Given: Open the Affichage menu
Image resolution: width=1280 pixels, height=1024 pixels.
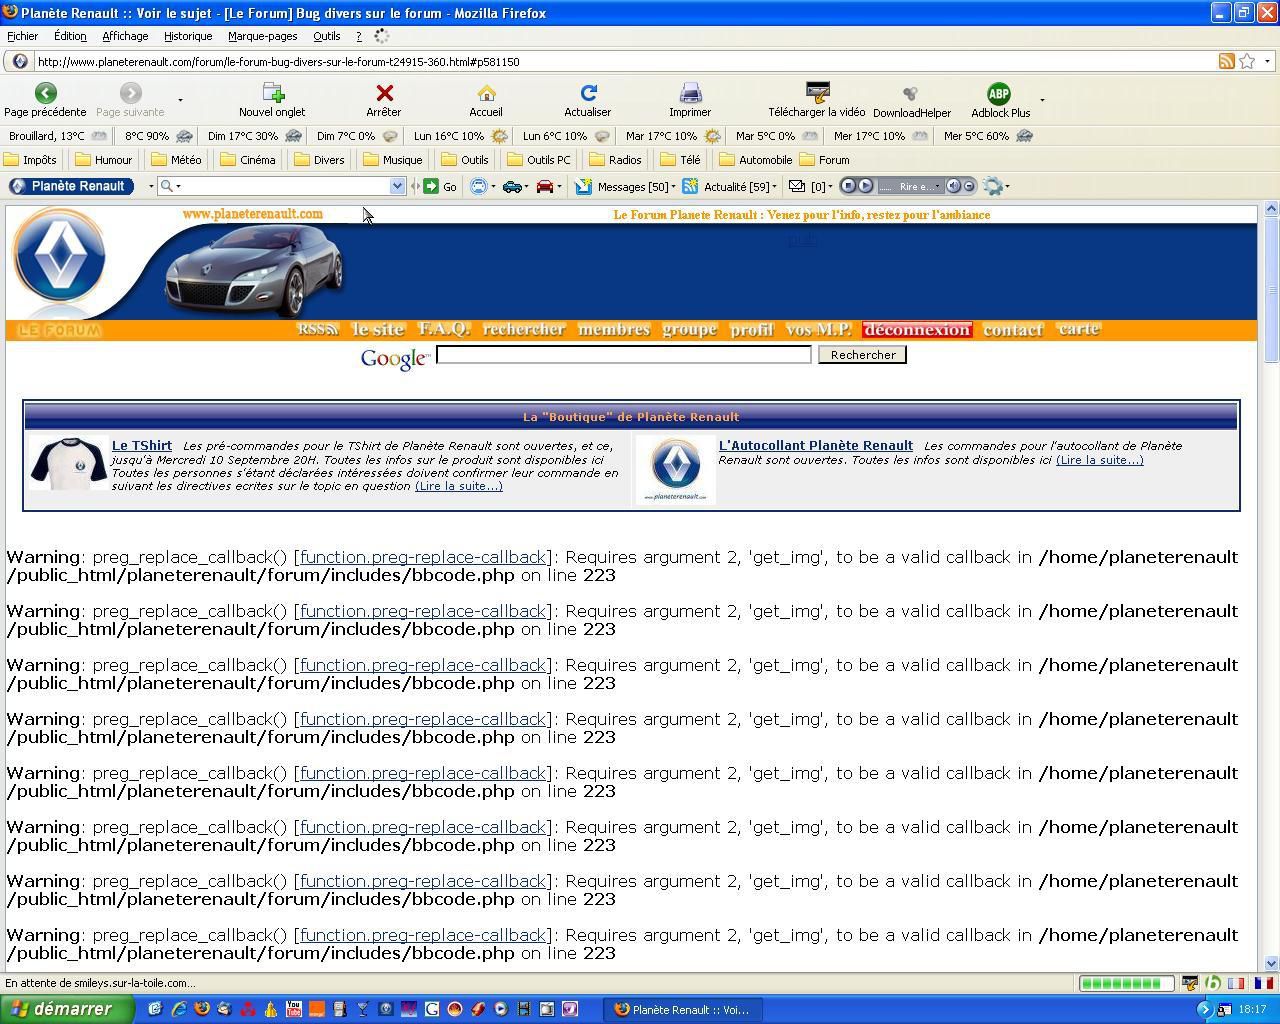Looking at the screenshot, I should (125, 36).
